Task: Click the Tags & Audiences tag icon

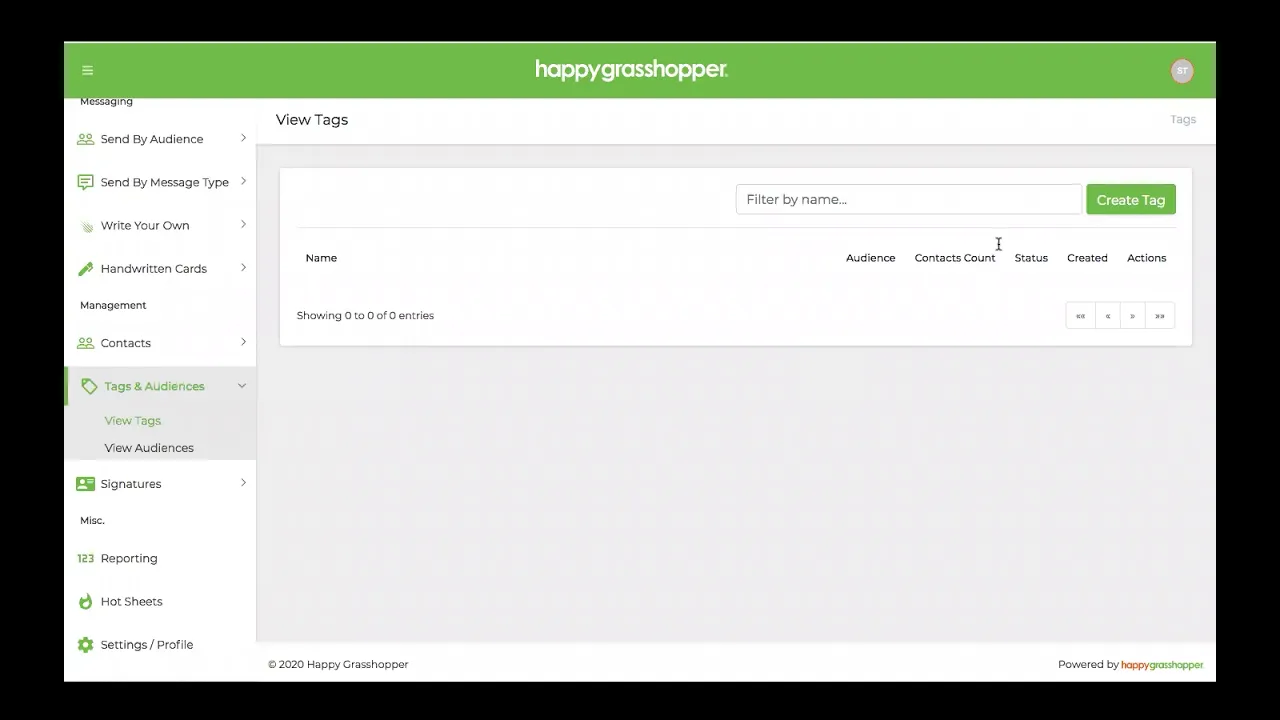Action: [89, 386]
